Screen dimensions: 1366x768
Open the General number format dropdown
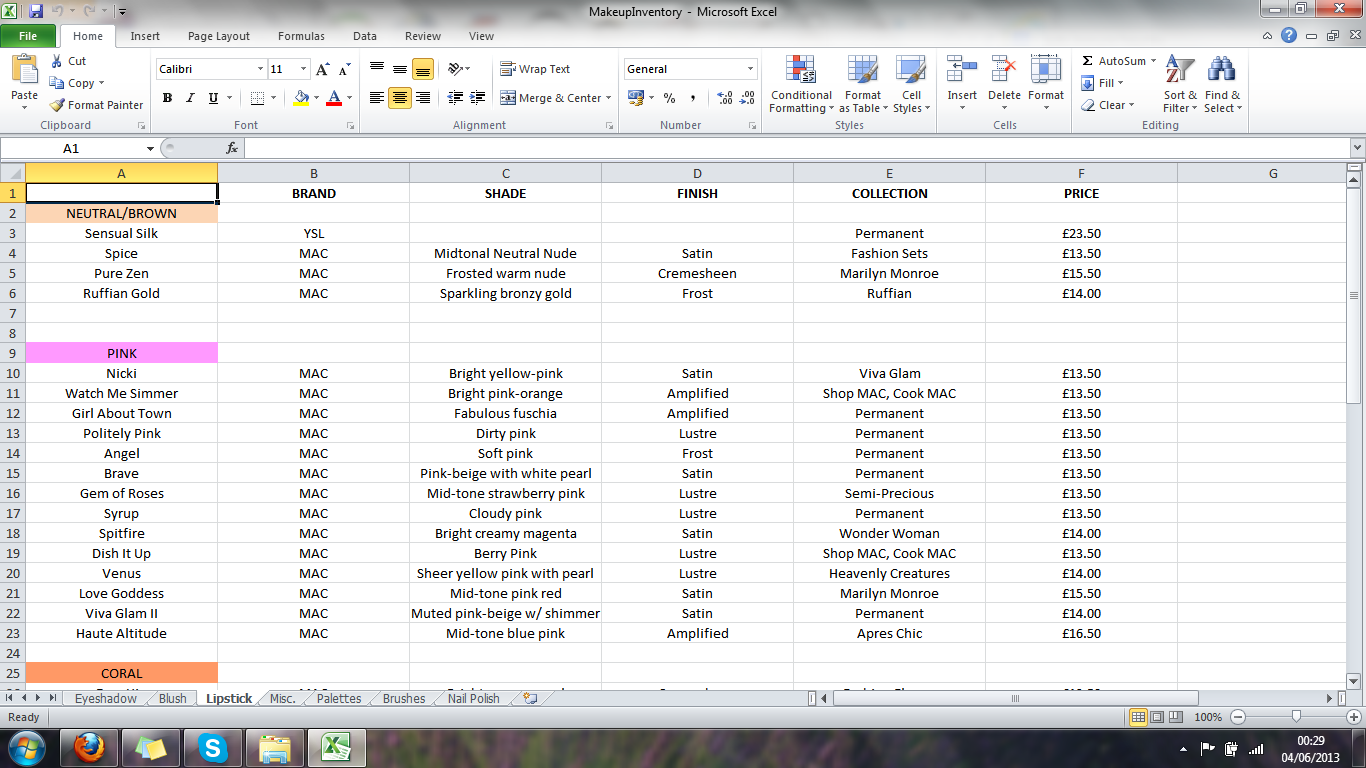pos(751,69)
